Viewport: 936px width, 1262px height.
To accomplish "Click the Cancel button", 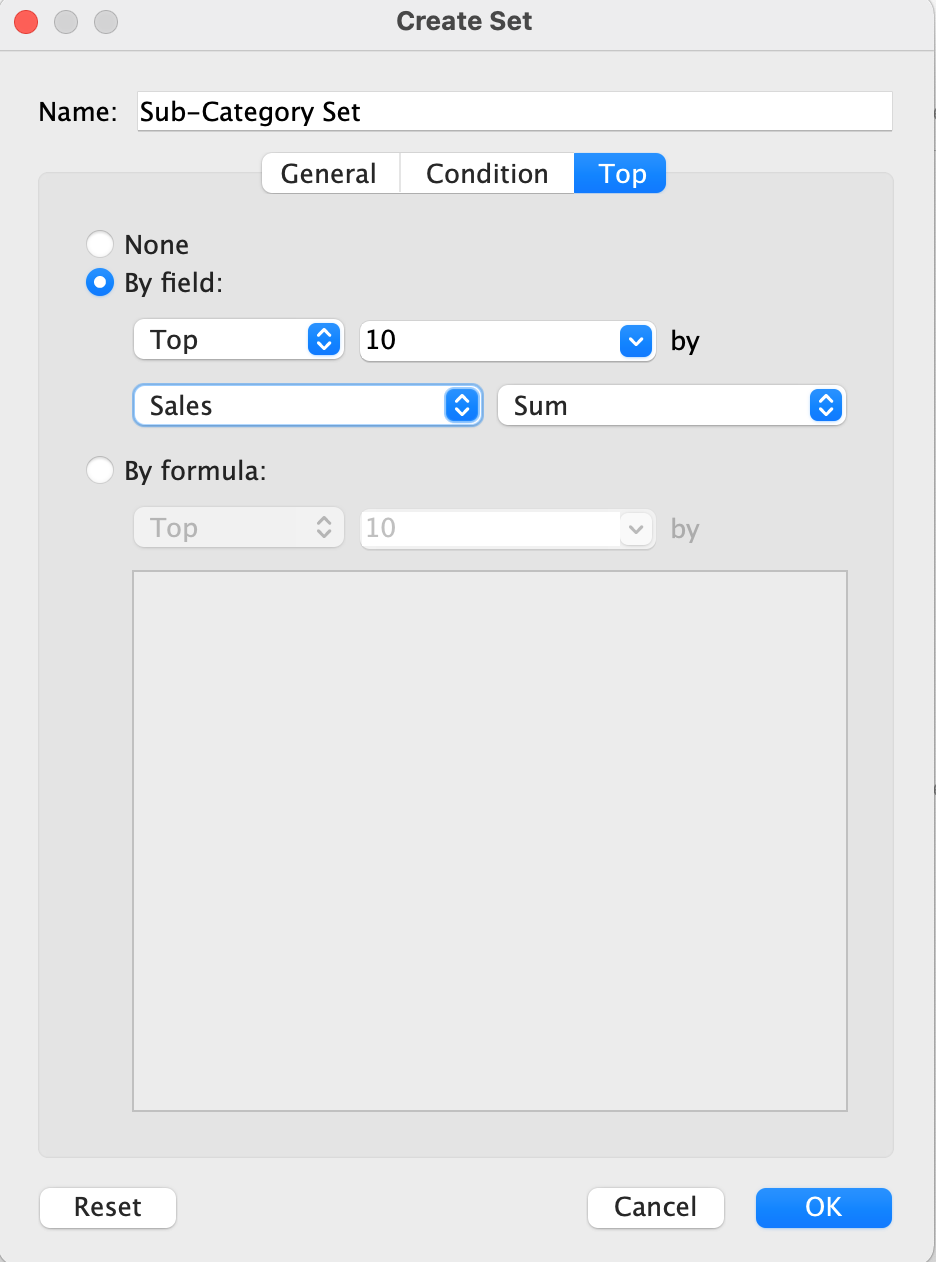I will coord(655,1207).
